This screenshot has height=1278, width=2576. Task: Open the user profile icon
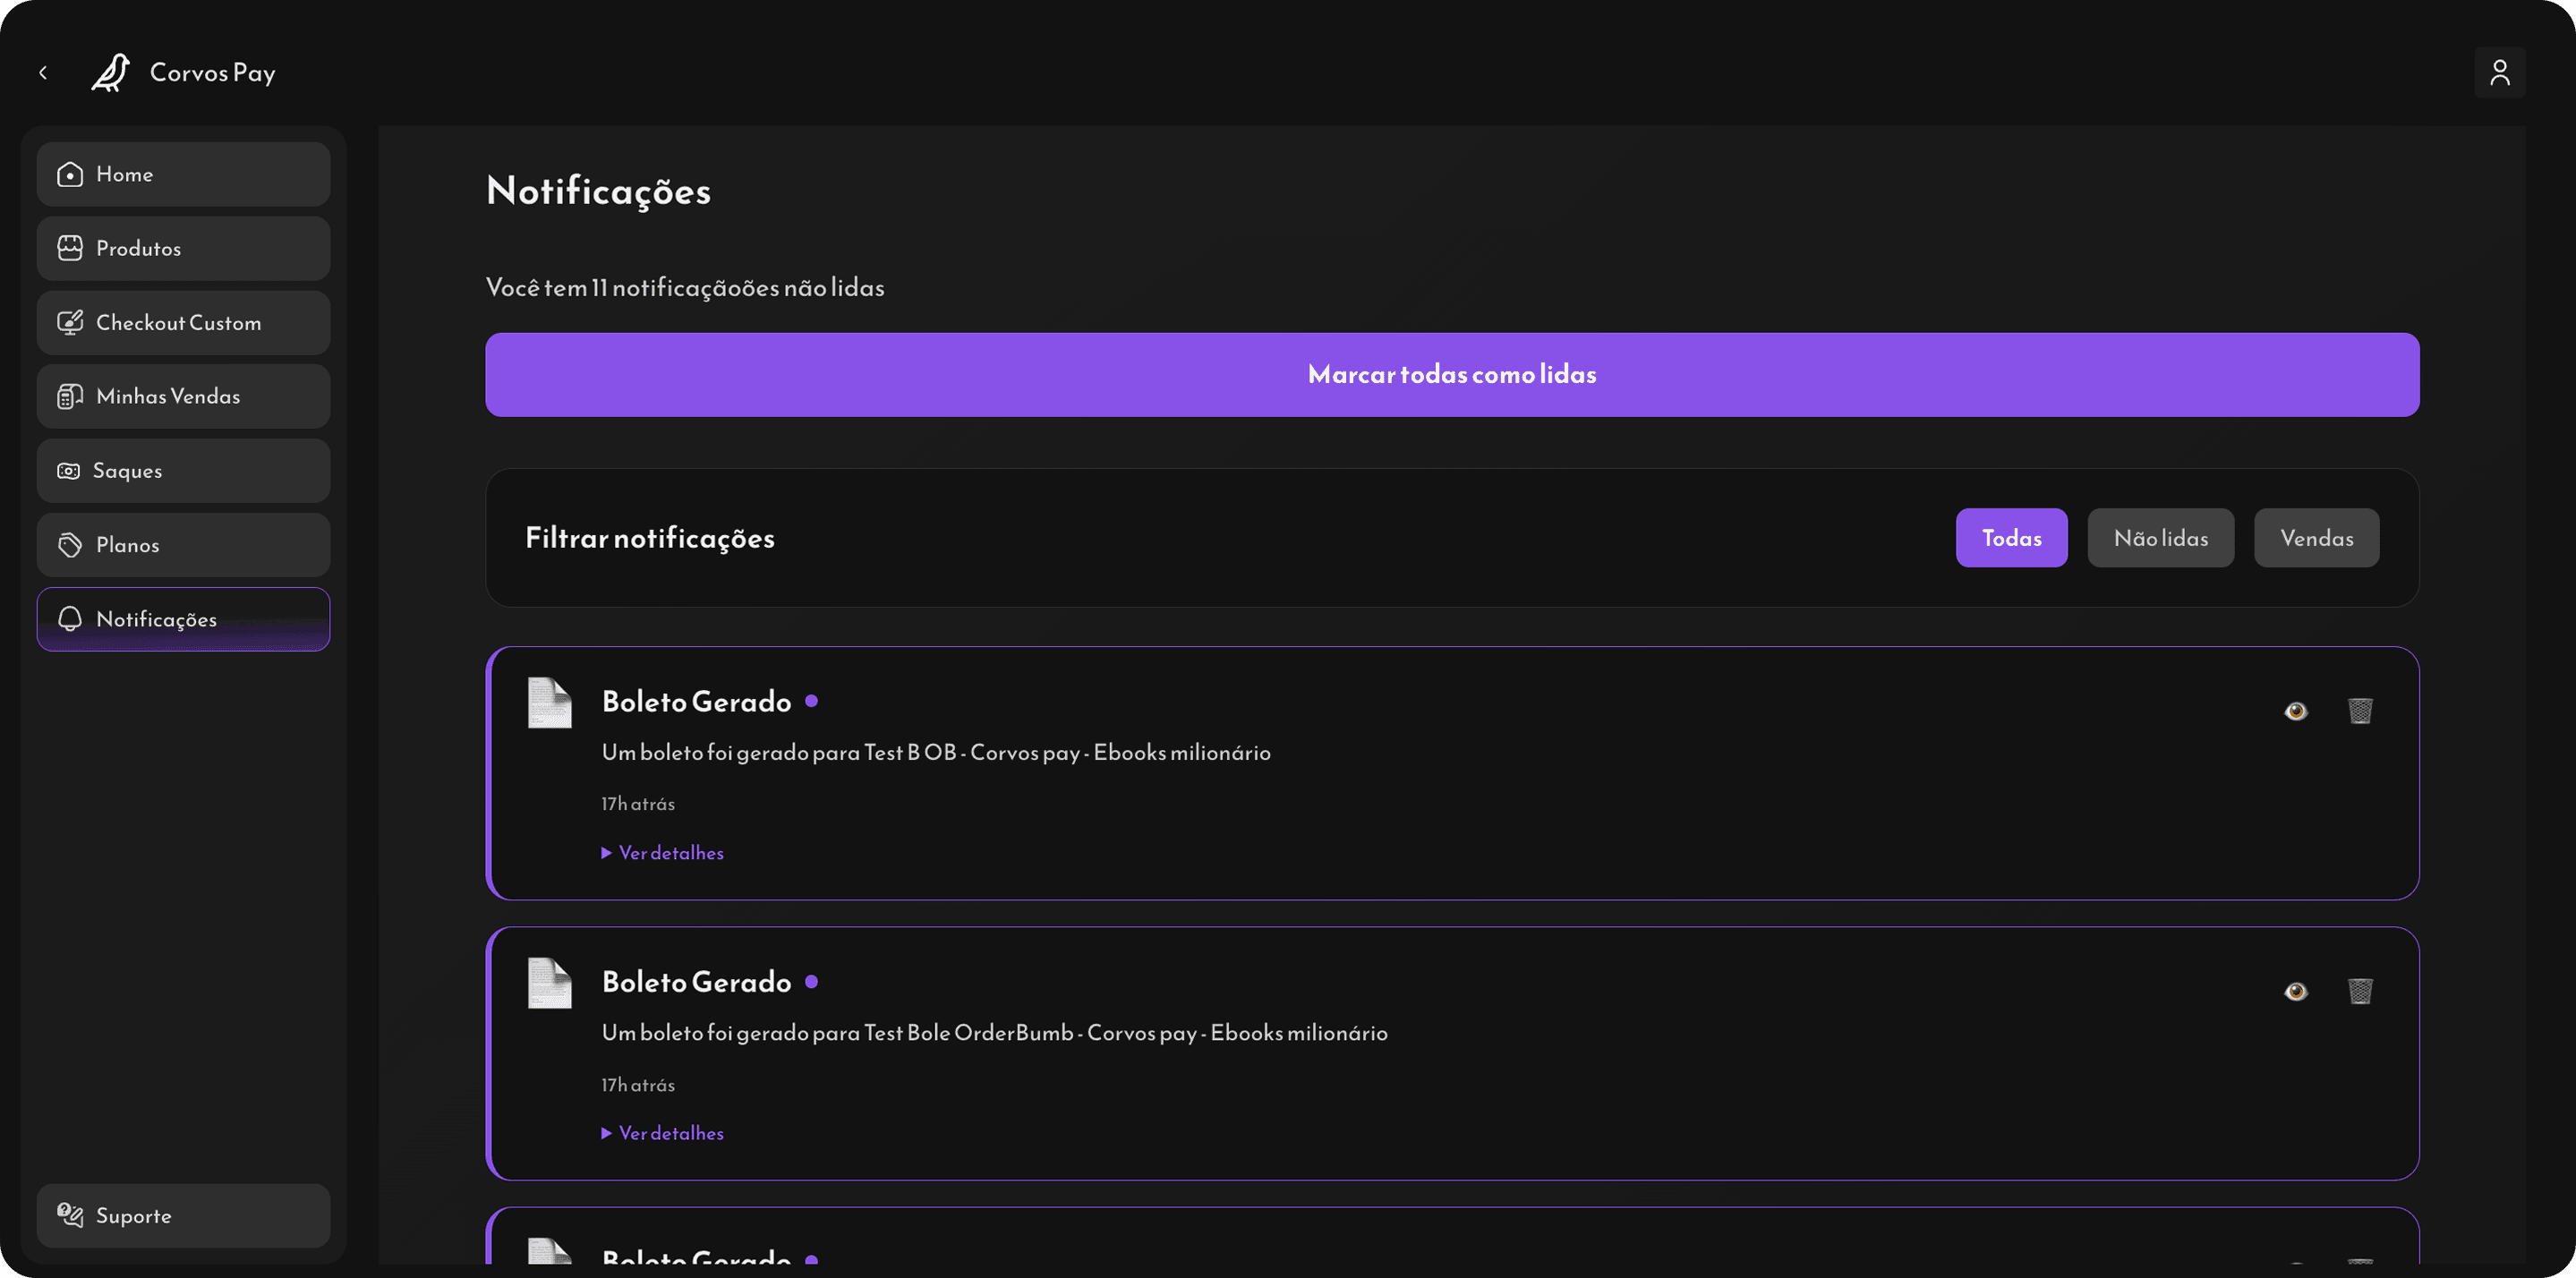point(2499,73)
